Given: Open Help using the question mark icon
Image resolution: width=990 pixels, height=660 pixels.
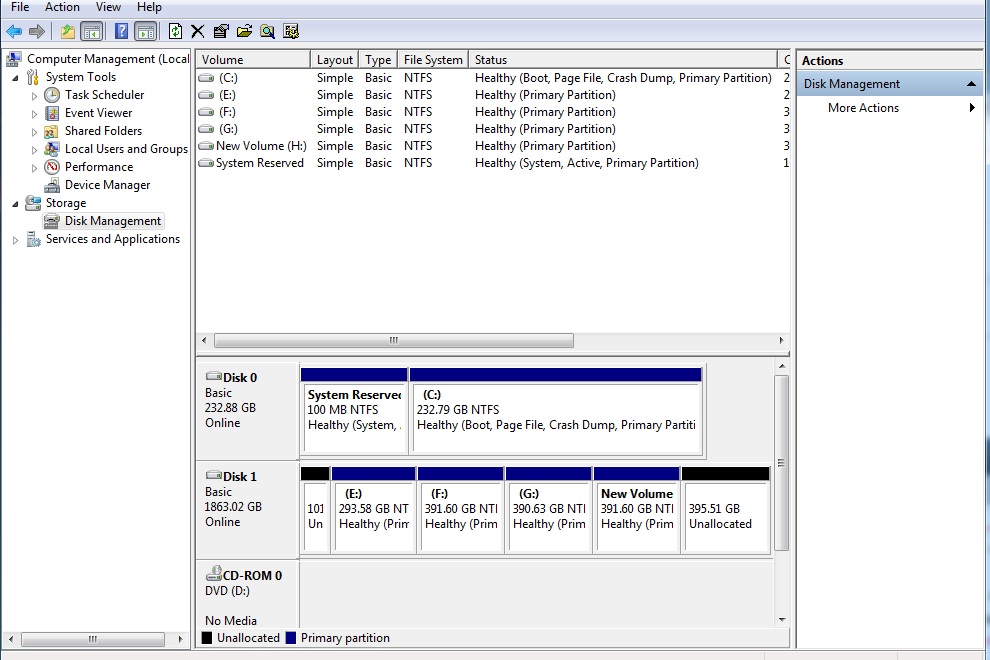Looking at the screenshot, I should click(x=121, y=31).
